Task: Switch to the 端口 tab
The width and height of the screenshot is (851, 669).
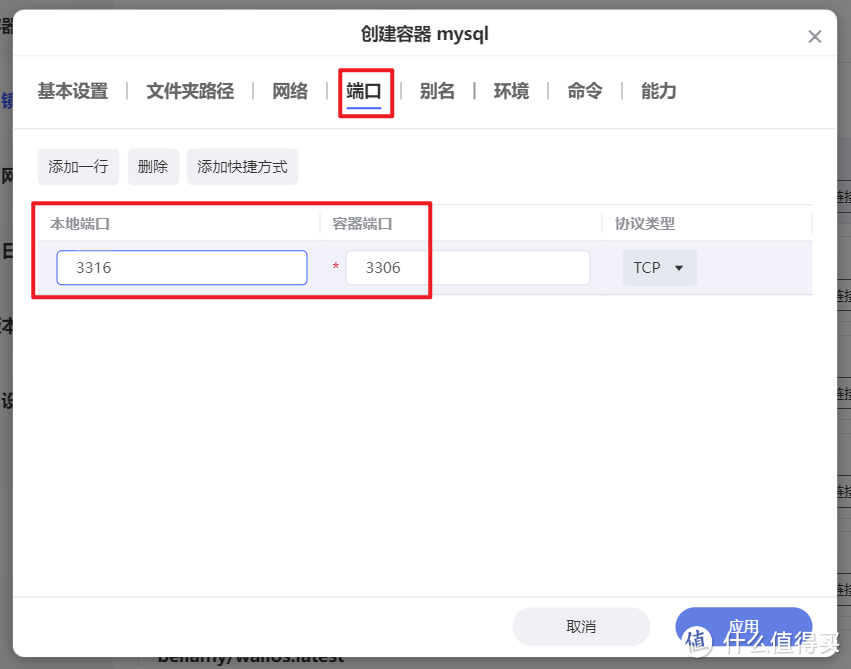Action: 366,90
